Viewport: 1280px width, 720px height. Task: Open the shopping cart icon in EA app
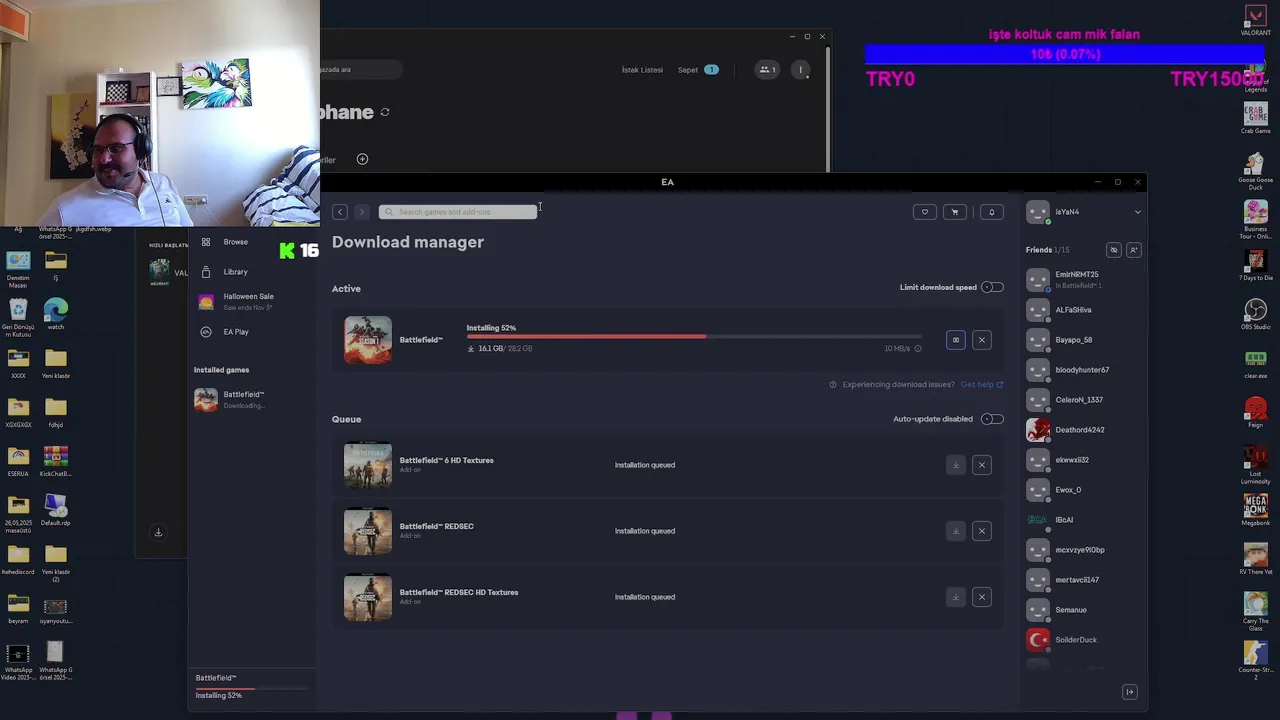[x=955, y=212]
